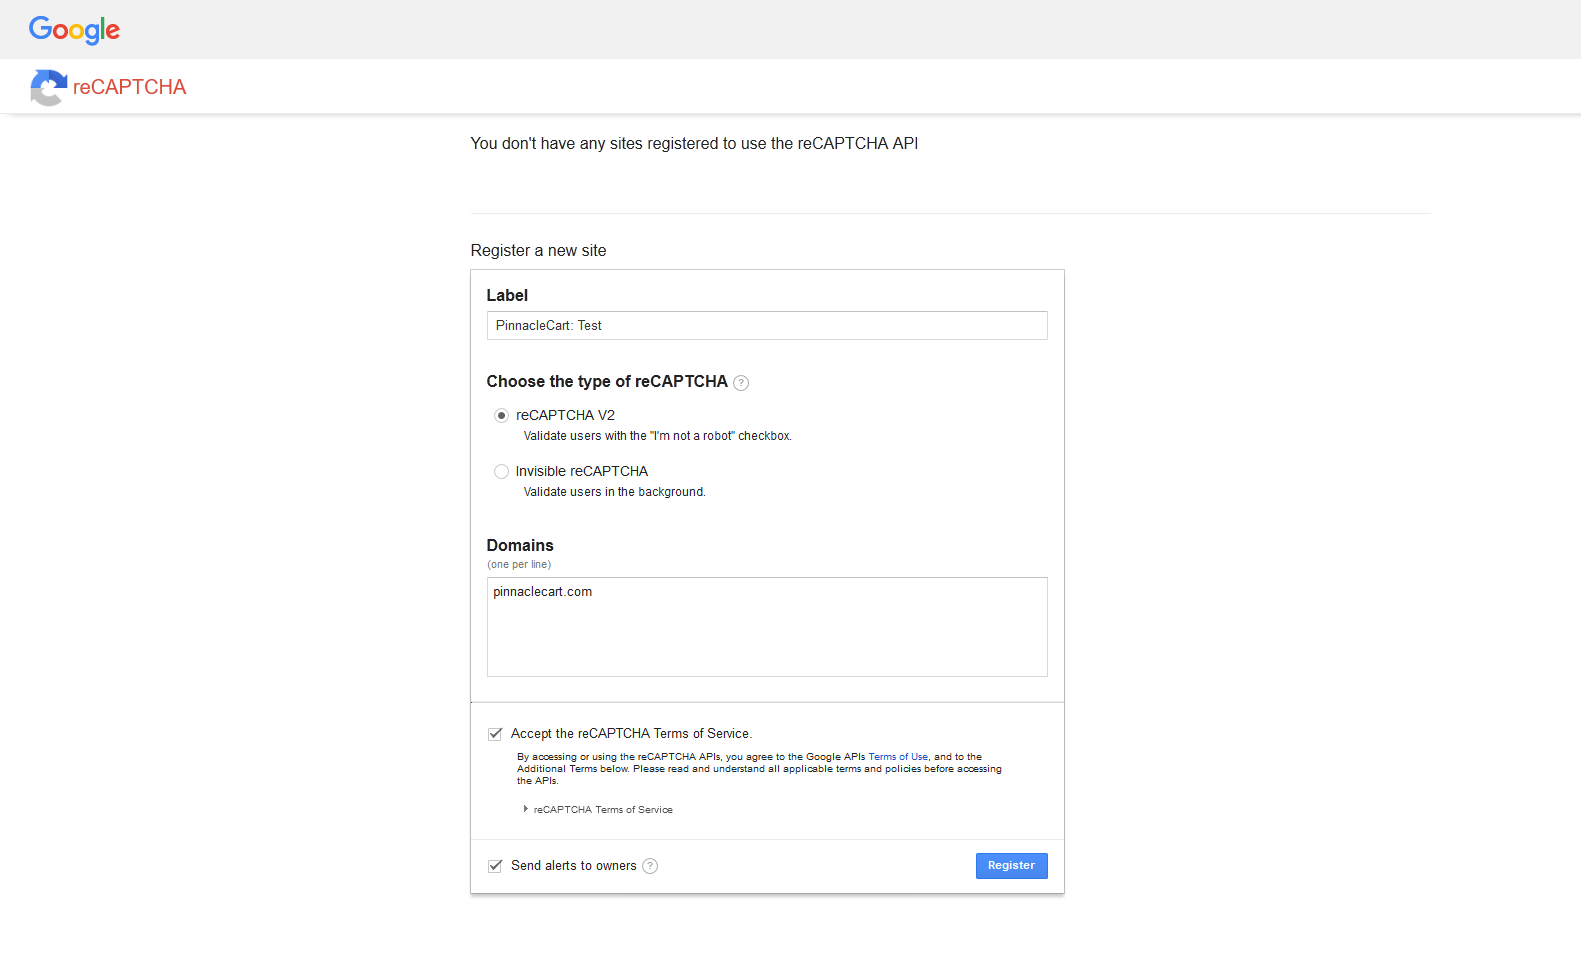Click the 'Validate users in the background.' text

[615, 492]
